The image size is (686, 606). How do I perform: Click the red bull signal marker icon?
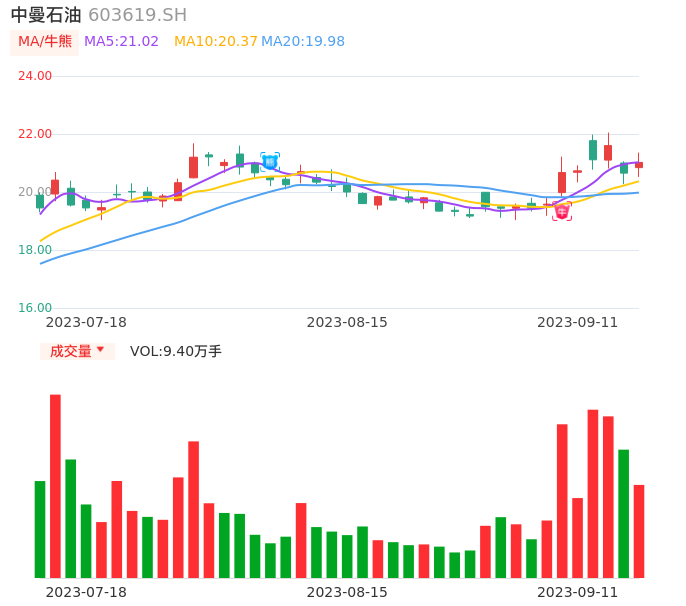(562, 211)
